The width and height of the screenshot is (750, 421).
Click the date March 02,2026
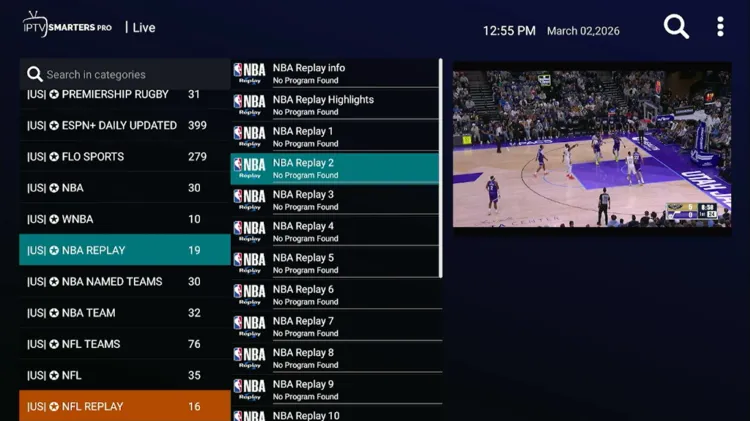click(x=583, y=31)
